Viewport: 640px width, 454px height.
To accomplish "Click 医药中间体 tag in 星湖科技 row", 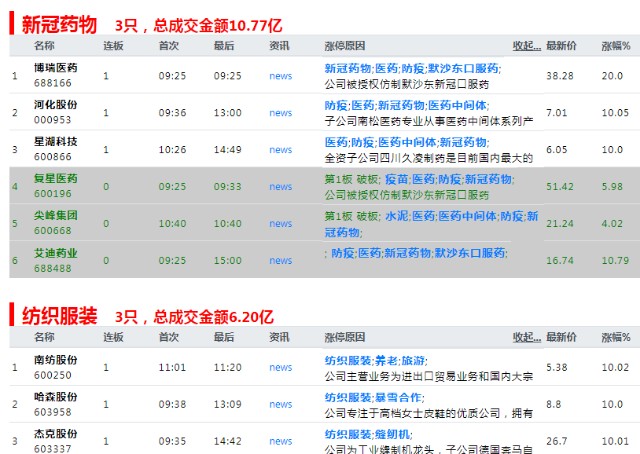I will (x=407, y=142).
